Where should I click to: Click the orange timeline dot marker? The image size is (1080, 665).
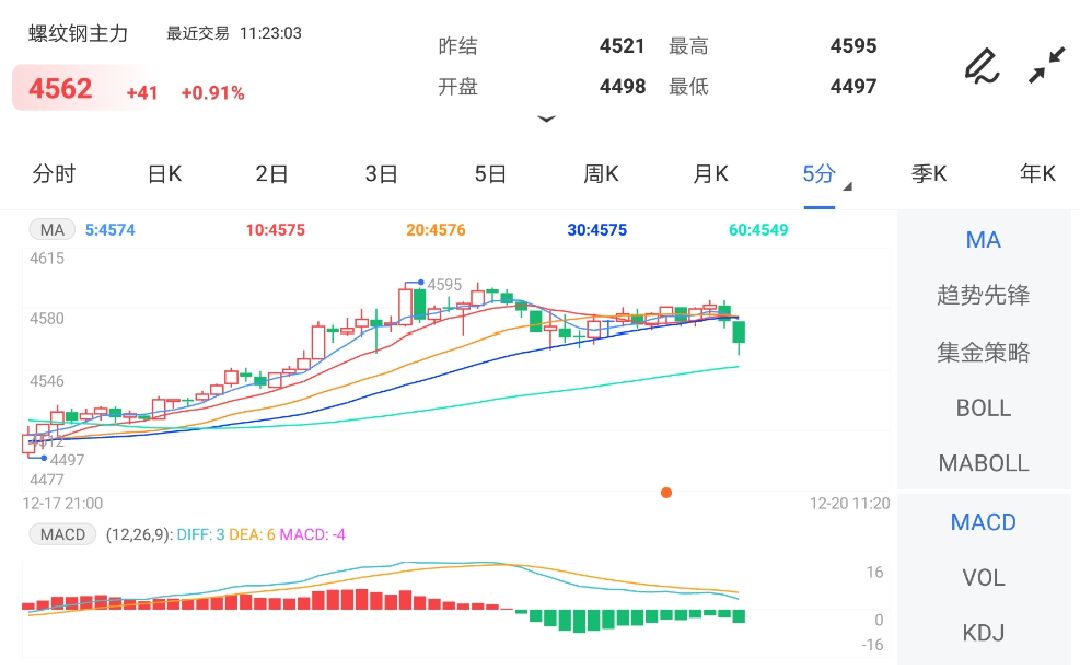[666, 492]
